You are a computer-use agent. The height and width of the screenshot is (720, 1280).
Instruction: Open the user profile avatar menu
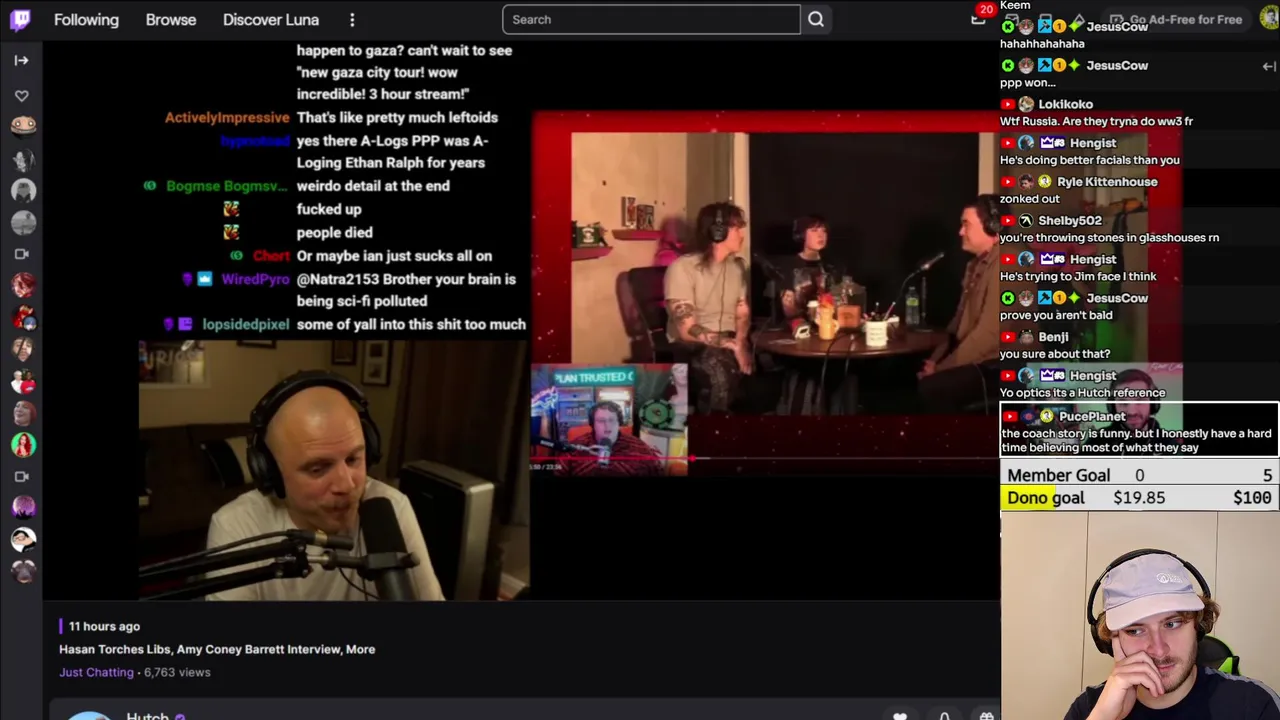click(x=1268, y=19)
